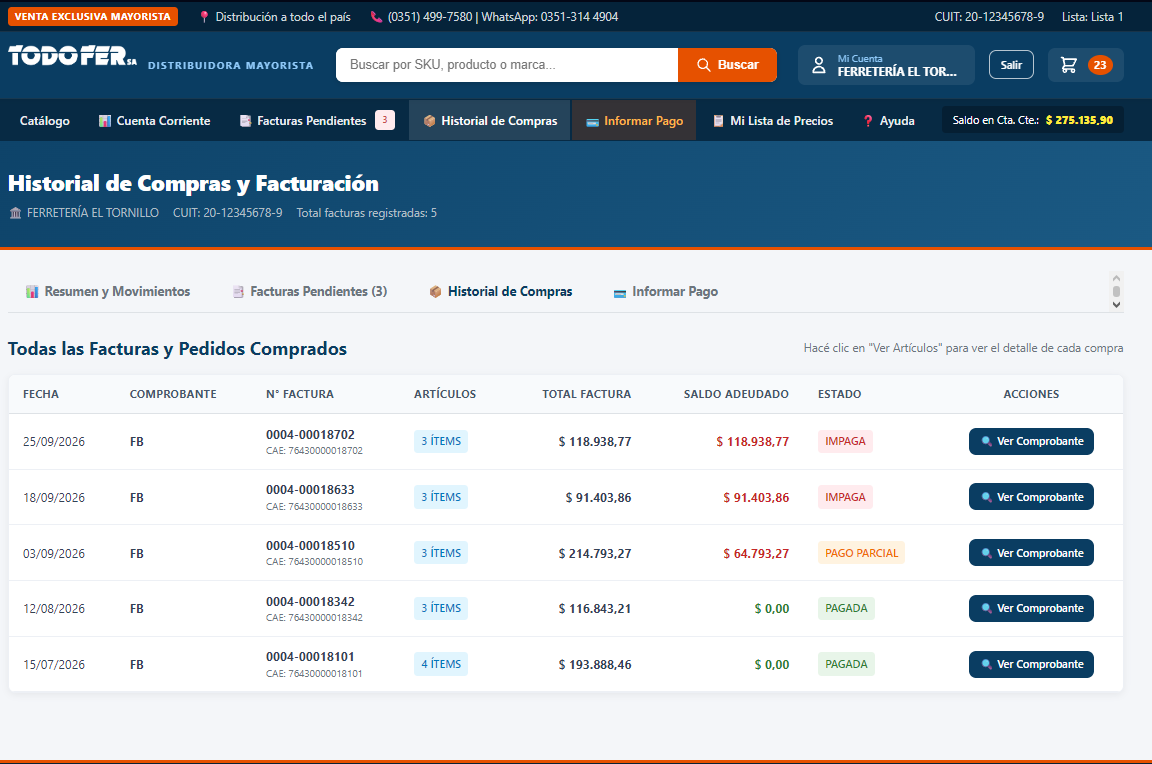Click the date 15/07/2026
Screen dimensions: 1152x764
pos(54,665)
